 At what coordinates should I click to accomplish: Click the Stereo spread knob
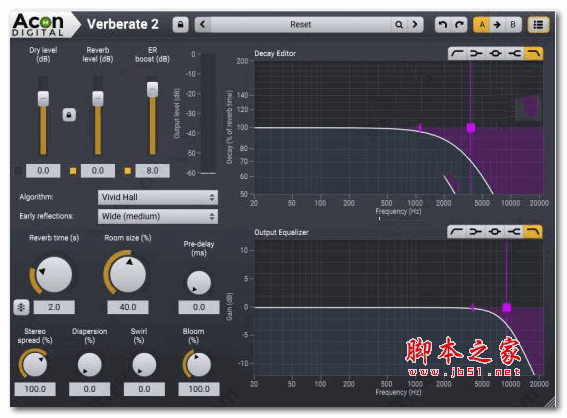[x=35, y=364]
